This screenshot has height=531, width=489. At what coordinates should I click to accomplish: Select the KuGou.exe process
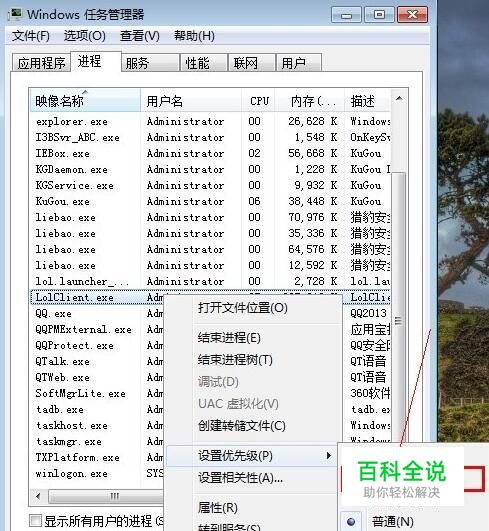pos(210,201)
